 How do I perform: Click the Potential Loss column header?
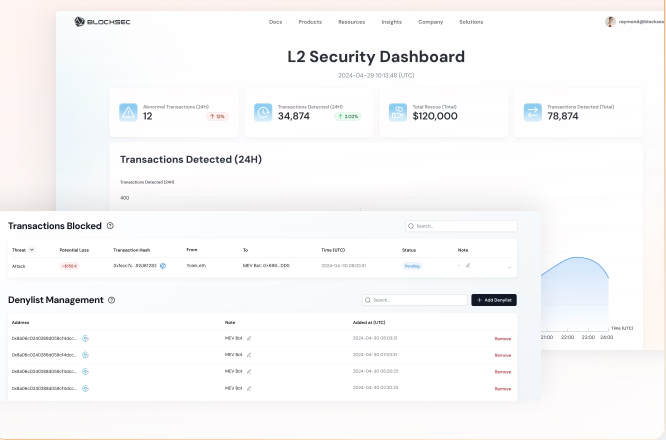pos(74,250)
